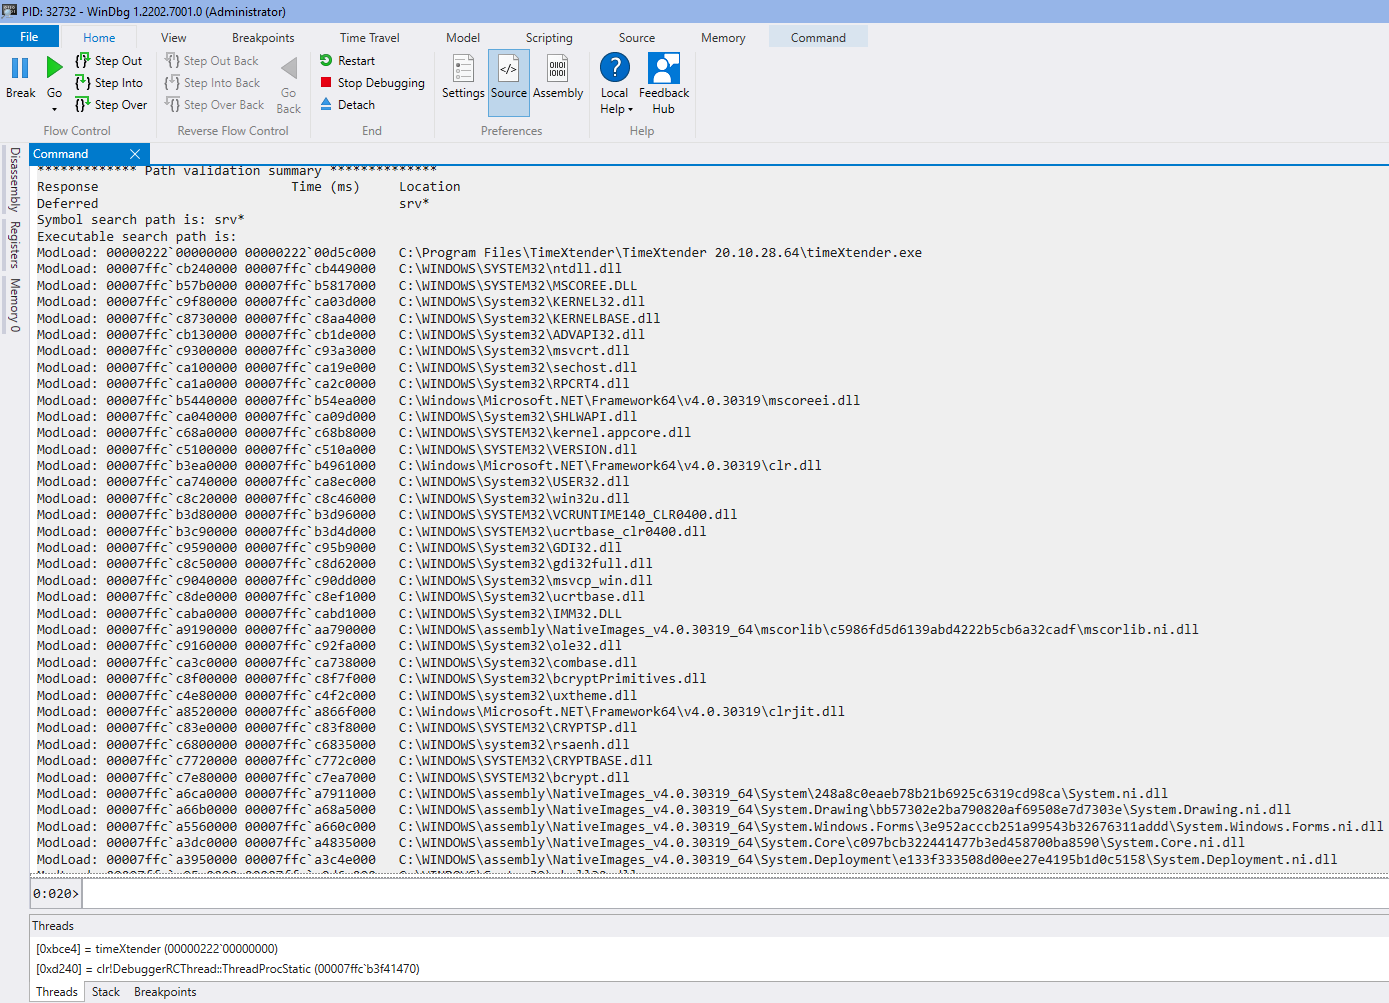Open the Disassembly side panel
The width and height of the screenshot is (1389, 1003).
tap(14, 179)
